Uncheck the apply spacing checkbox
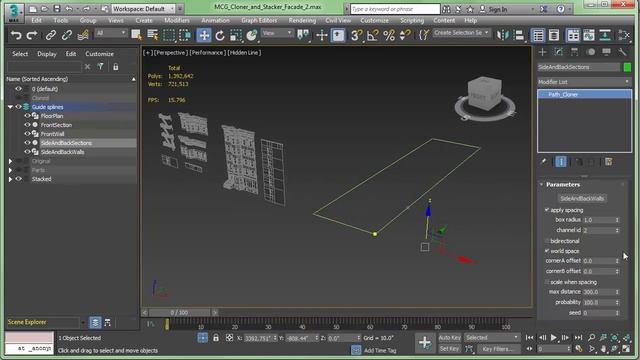This screenshot has height=360, width=640. (547, 210)
